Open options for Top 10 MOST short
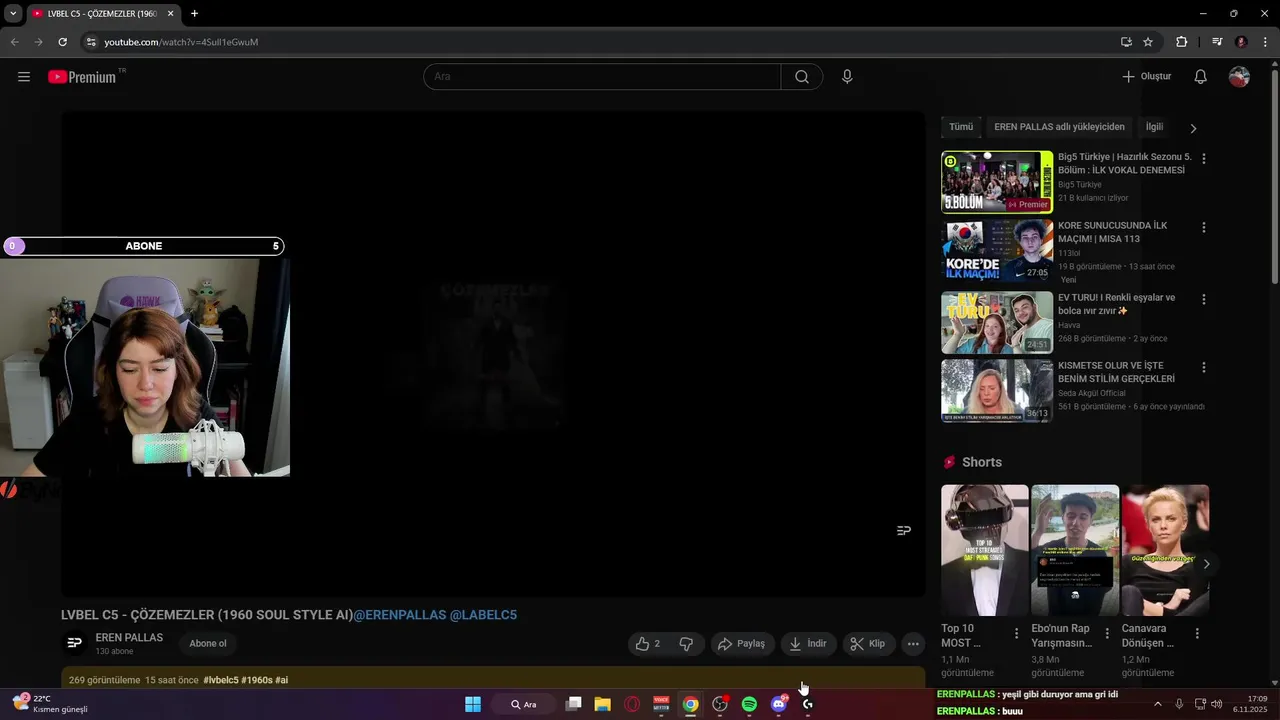 (x=1017, y=633)
